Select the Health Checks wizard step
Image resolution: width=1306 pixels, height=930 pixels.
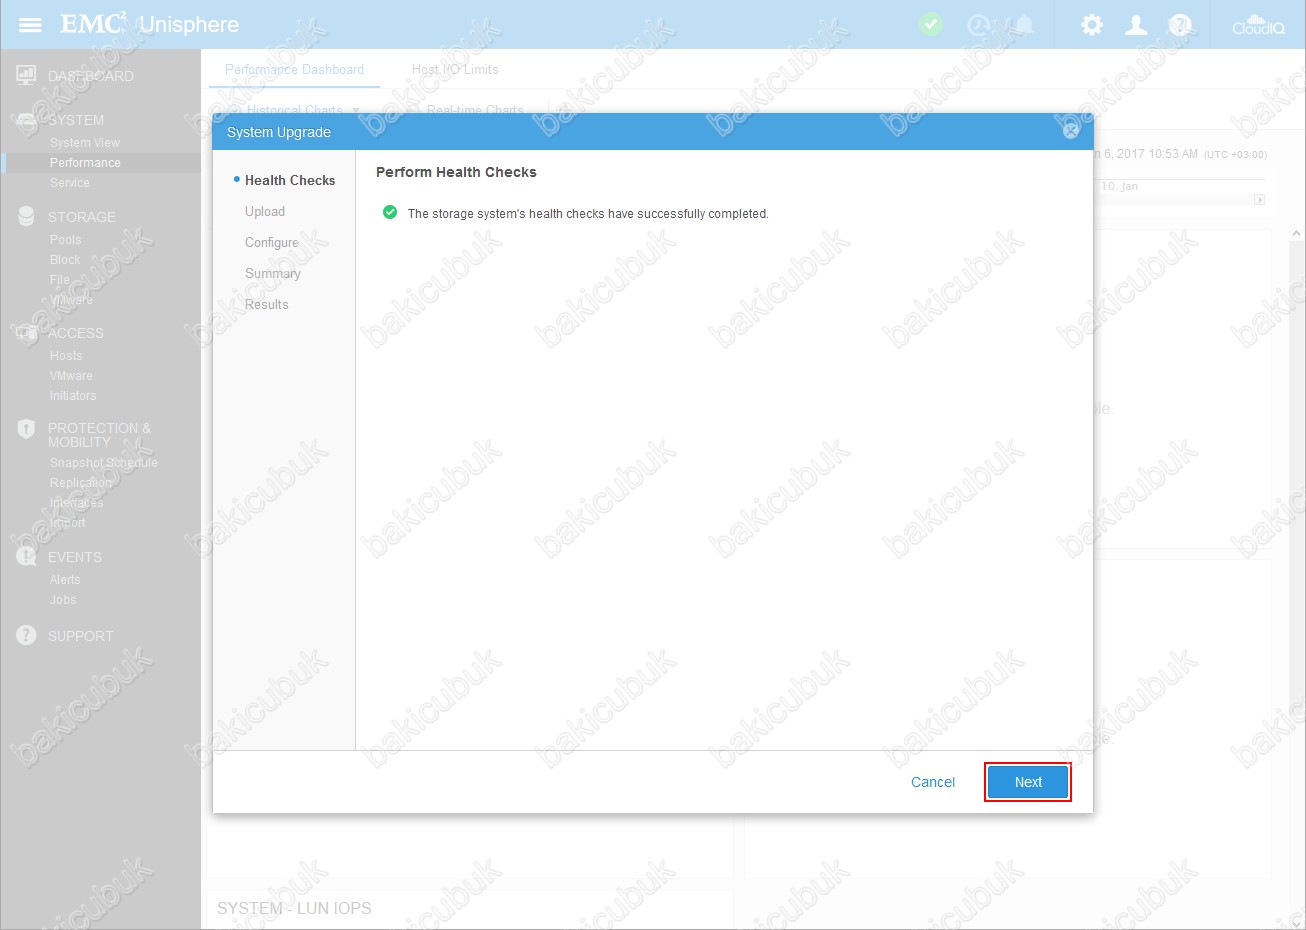(x=290, y=180)
